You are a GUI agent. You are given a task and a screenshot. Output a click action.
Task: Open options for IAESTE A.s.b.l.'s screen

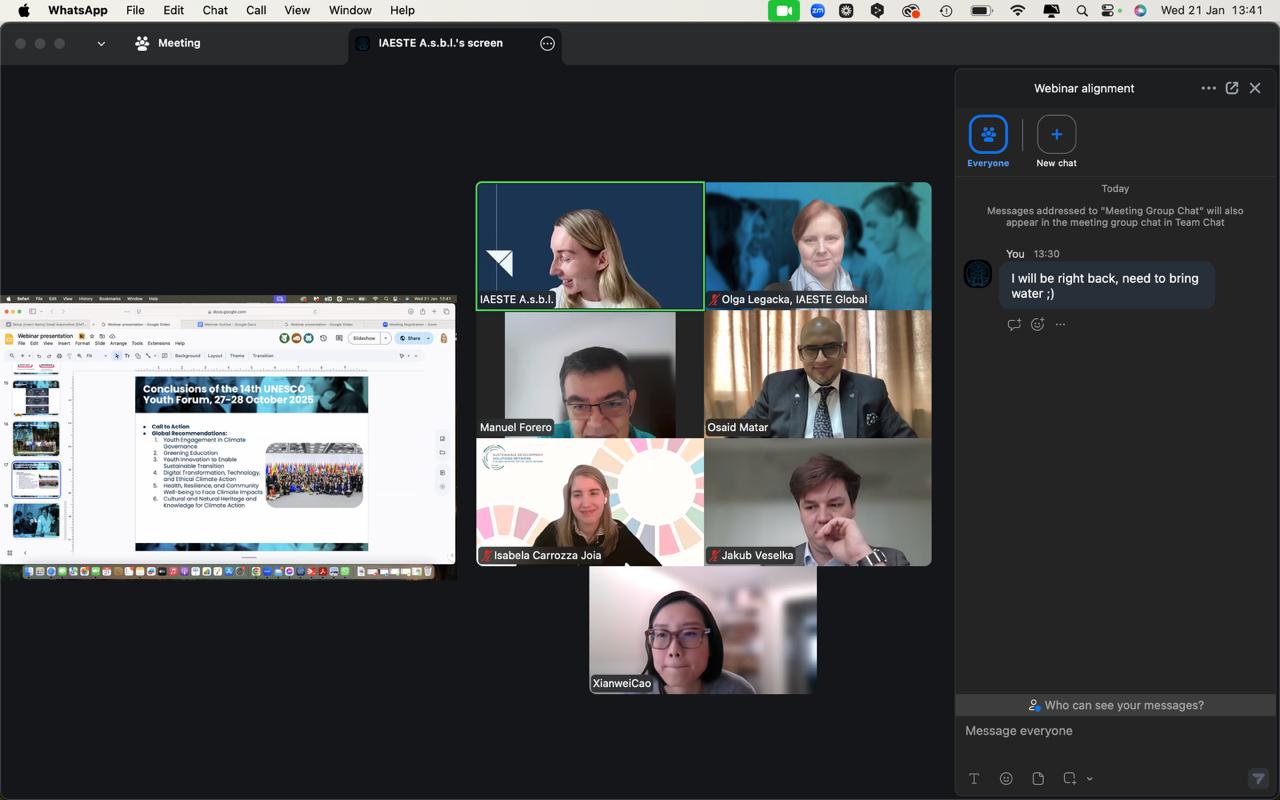[547, 44]
